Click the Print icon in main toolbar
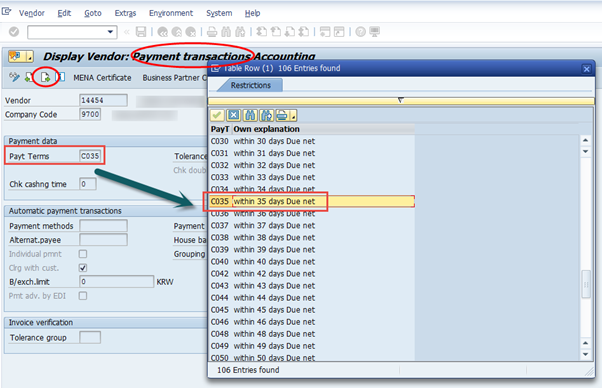This screenshot has width=602, height=388. [x=212, y=32]
